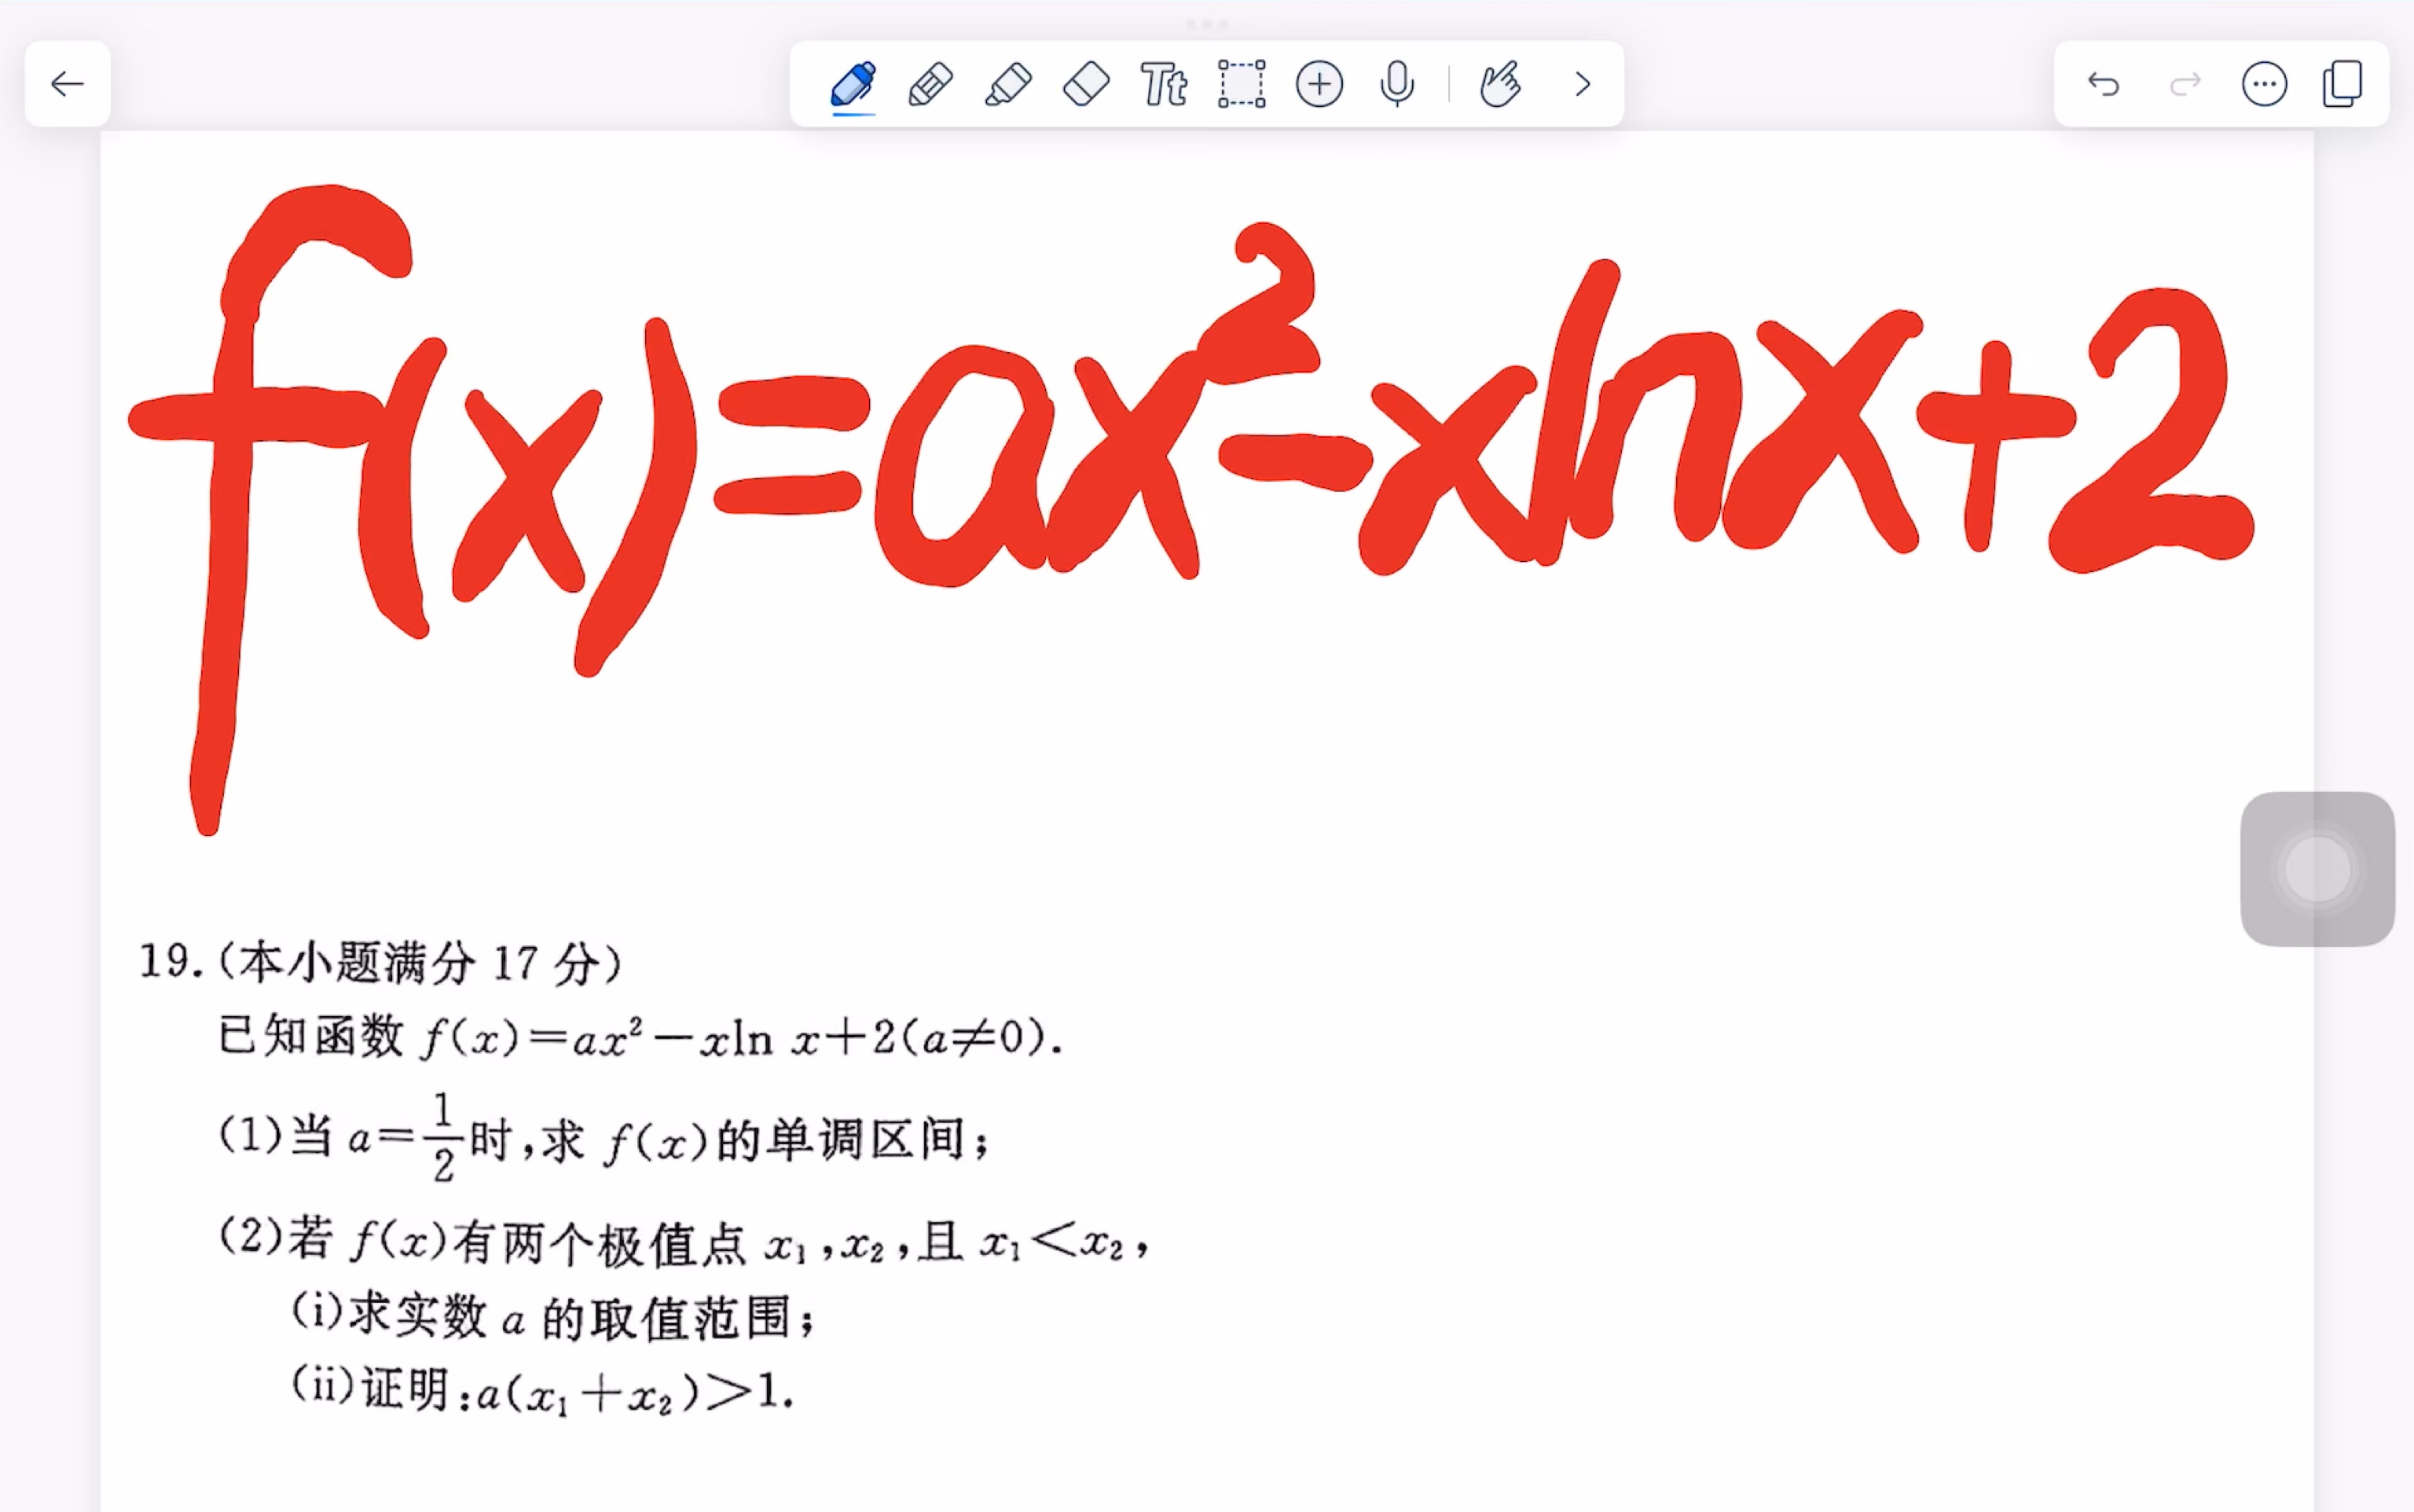Expand the toolbar with the right chevron

(1580, 84)
